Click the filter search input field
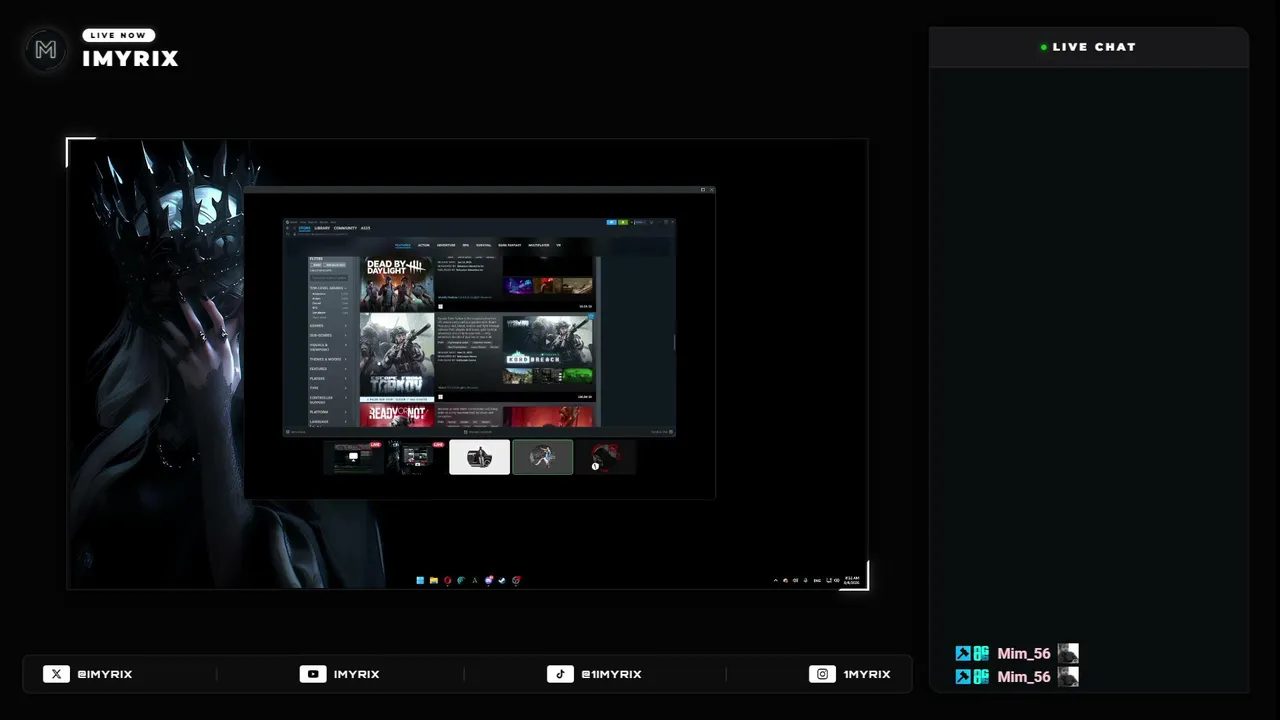This screenshot has width=1280, height=720. click(x=328, y=277)
